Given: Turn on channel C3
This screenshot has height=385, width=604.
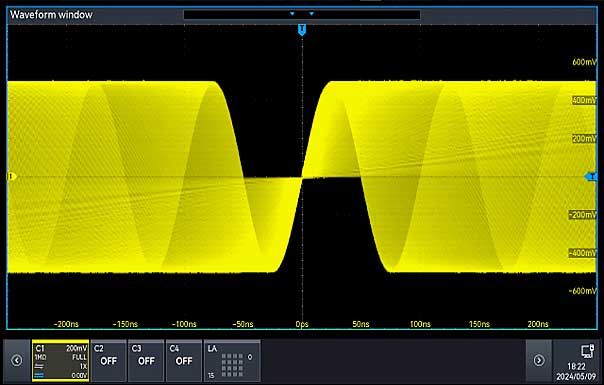Looking at the screenshot, I should 146,361.
